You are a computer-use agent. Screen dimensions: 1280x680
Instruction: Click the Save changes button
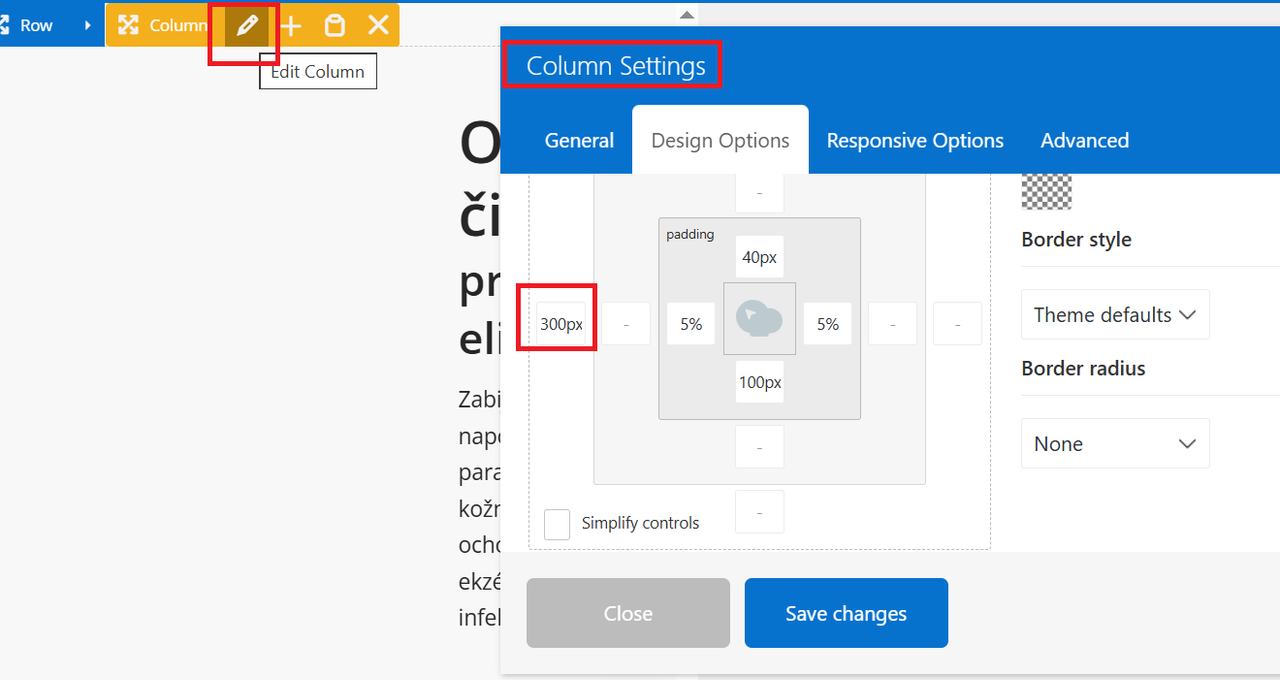click(846, 613)
